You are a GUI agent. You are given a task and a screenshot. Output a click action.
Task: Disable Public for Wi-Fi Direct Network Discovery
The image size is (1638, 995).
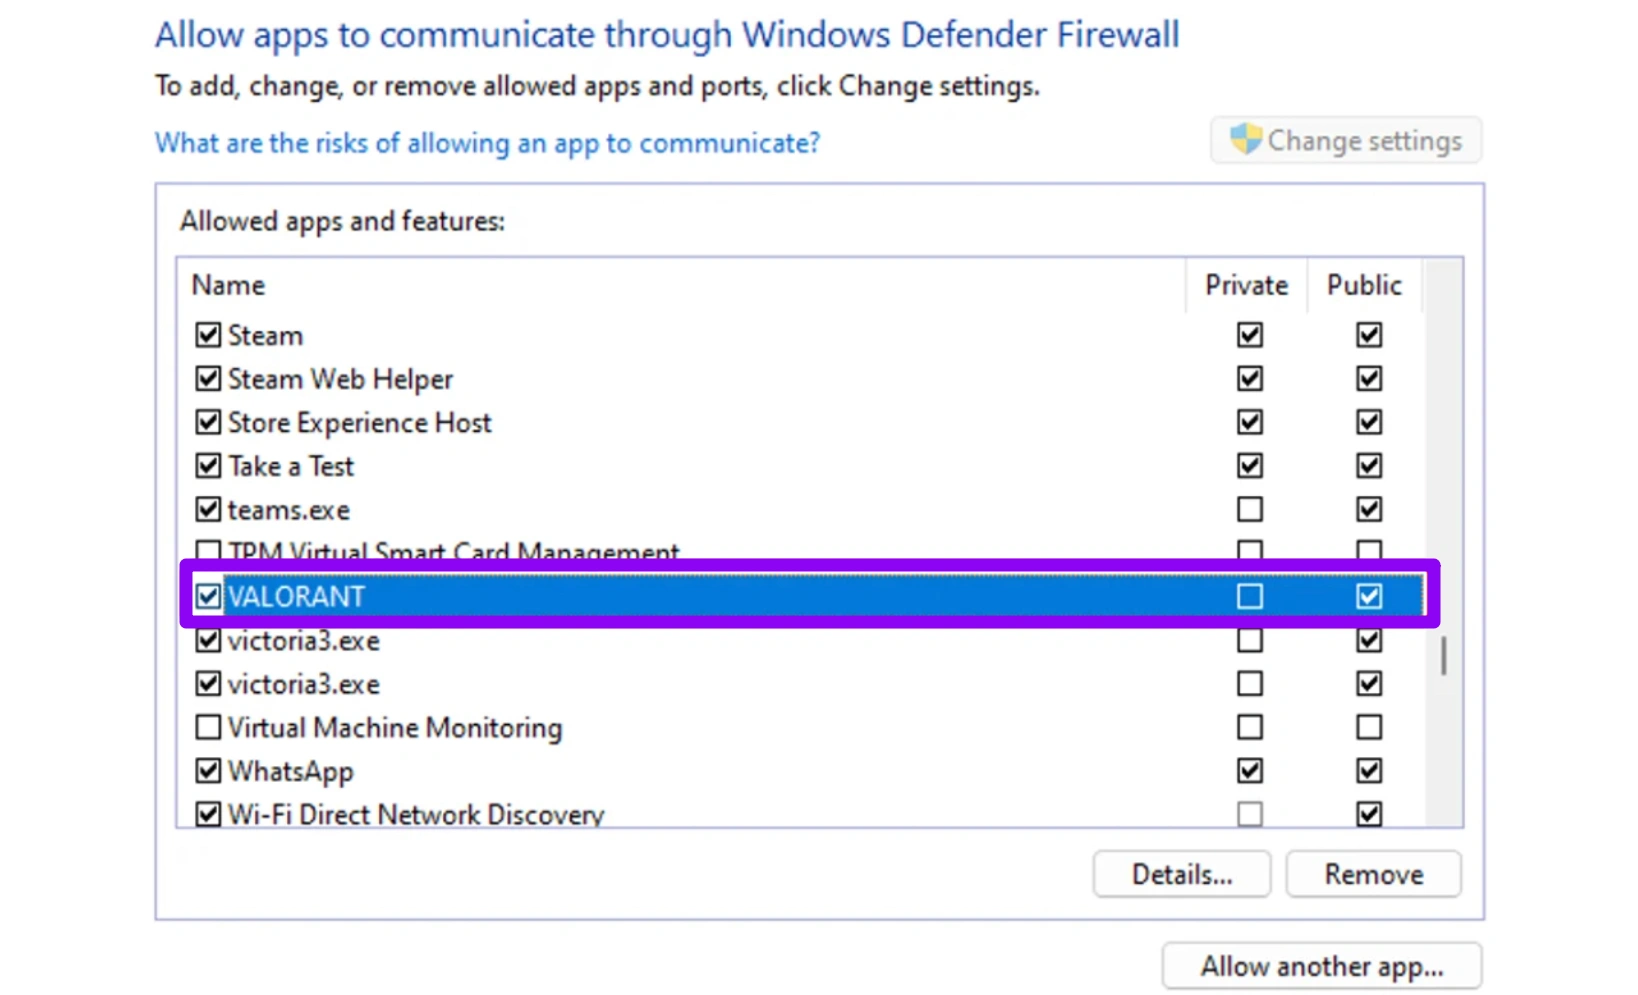(x=1369, y=814)
